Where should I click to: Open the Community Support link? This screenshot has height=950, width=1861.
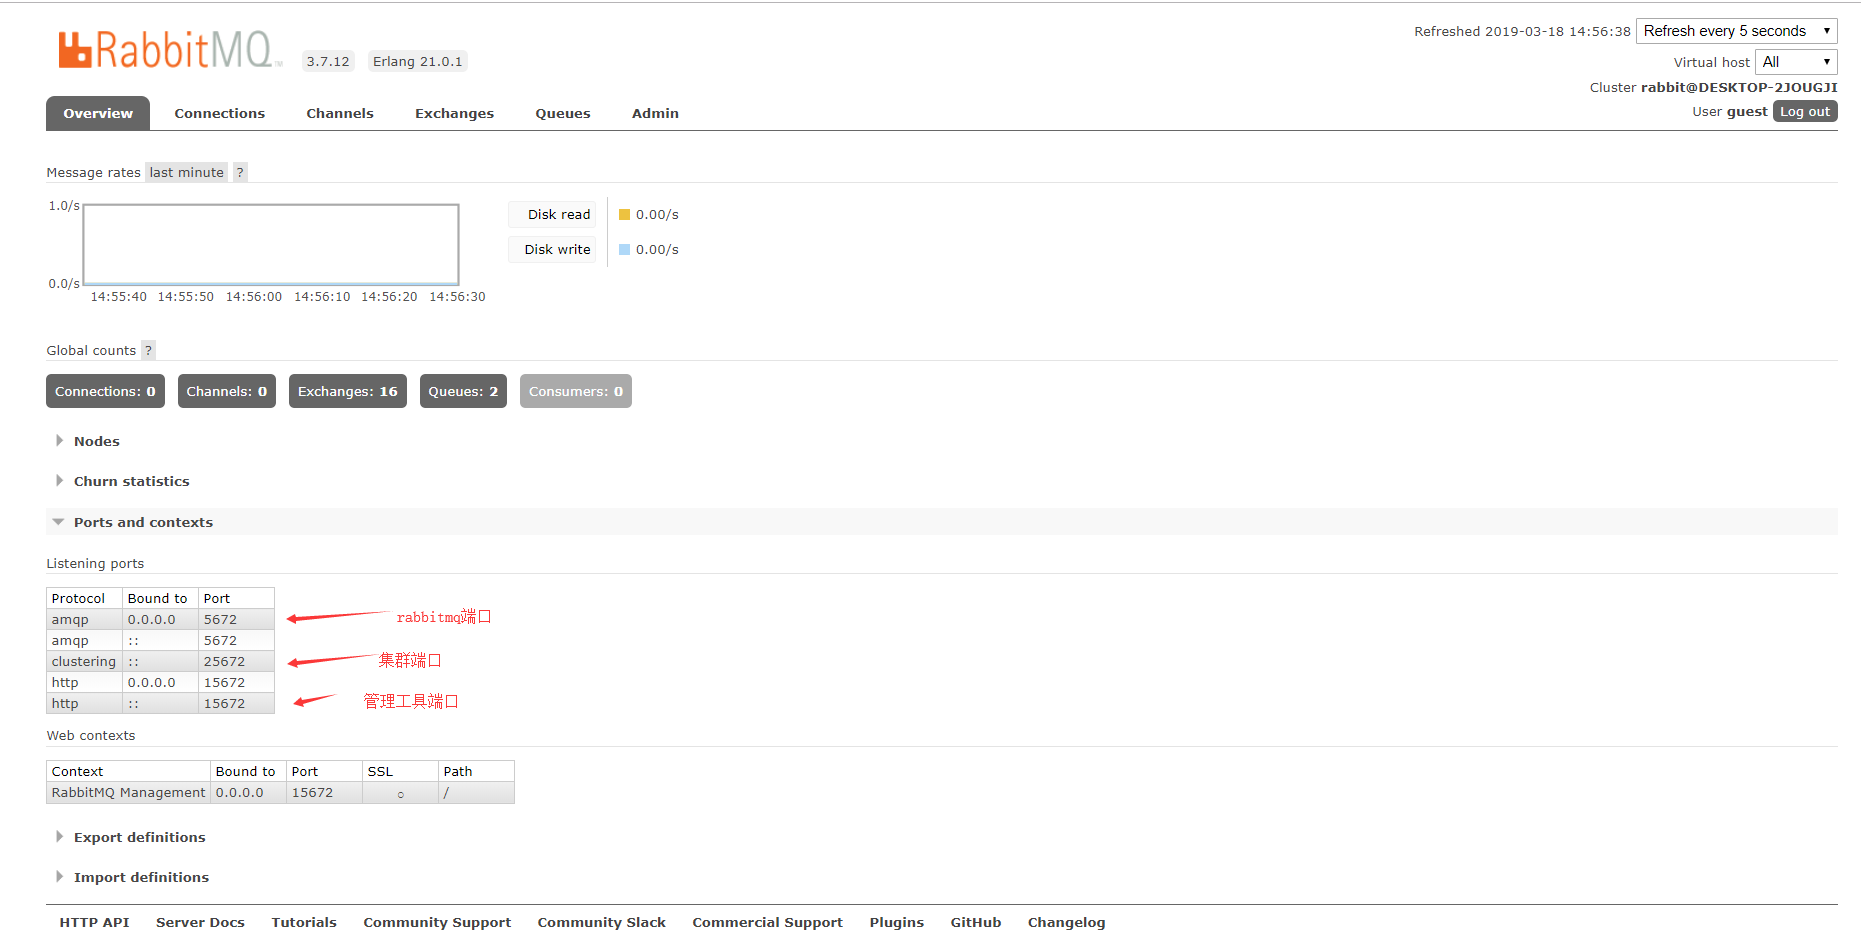[x=437, y=922]
